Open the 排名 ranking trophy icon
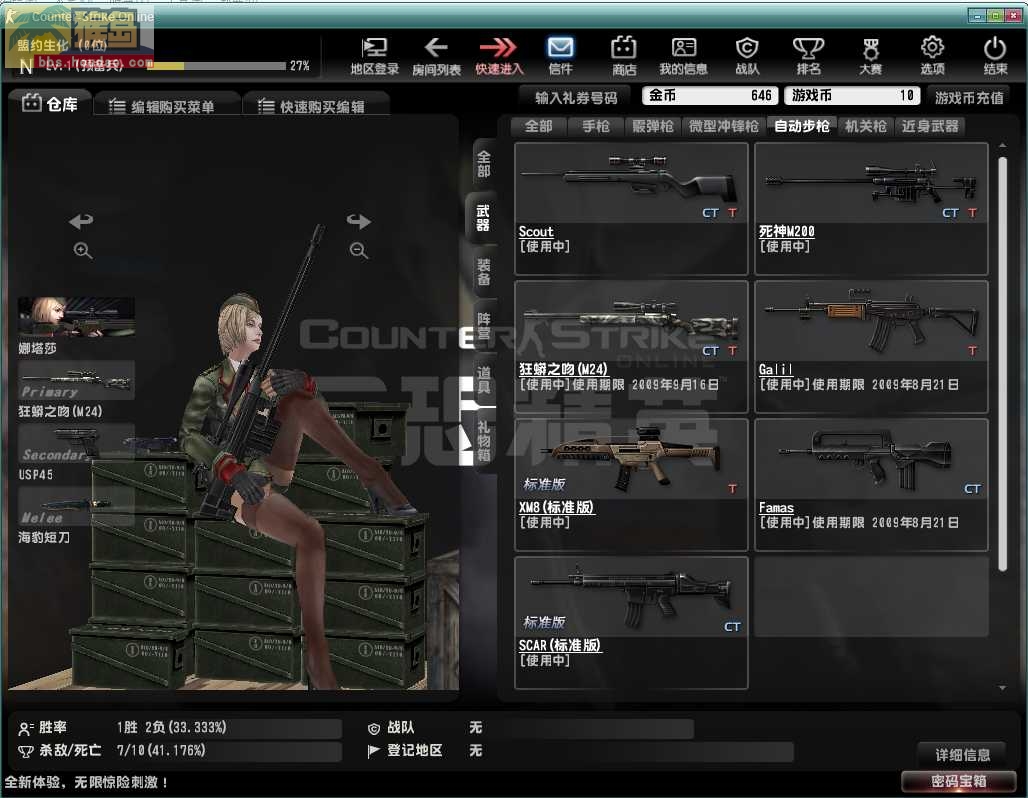 pyautogui.click(x=808, y=55)
